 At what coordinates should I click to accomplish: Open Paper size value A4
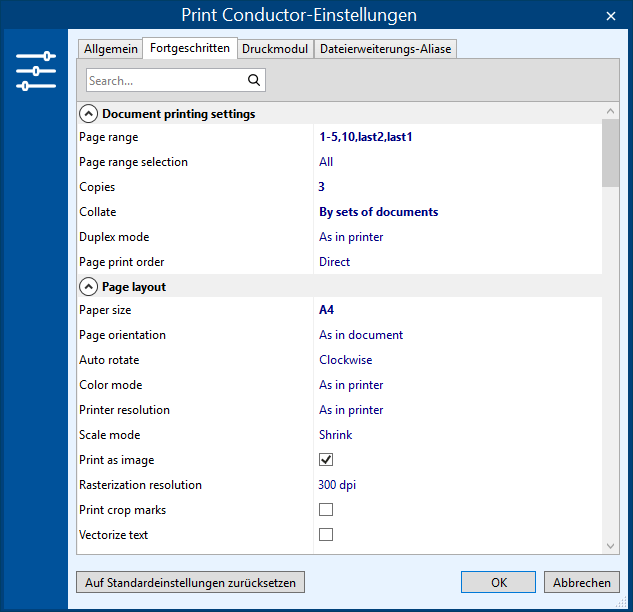tap(326, 310)
